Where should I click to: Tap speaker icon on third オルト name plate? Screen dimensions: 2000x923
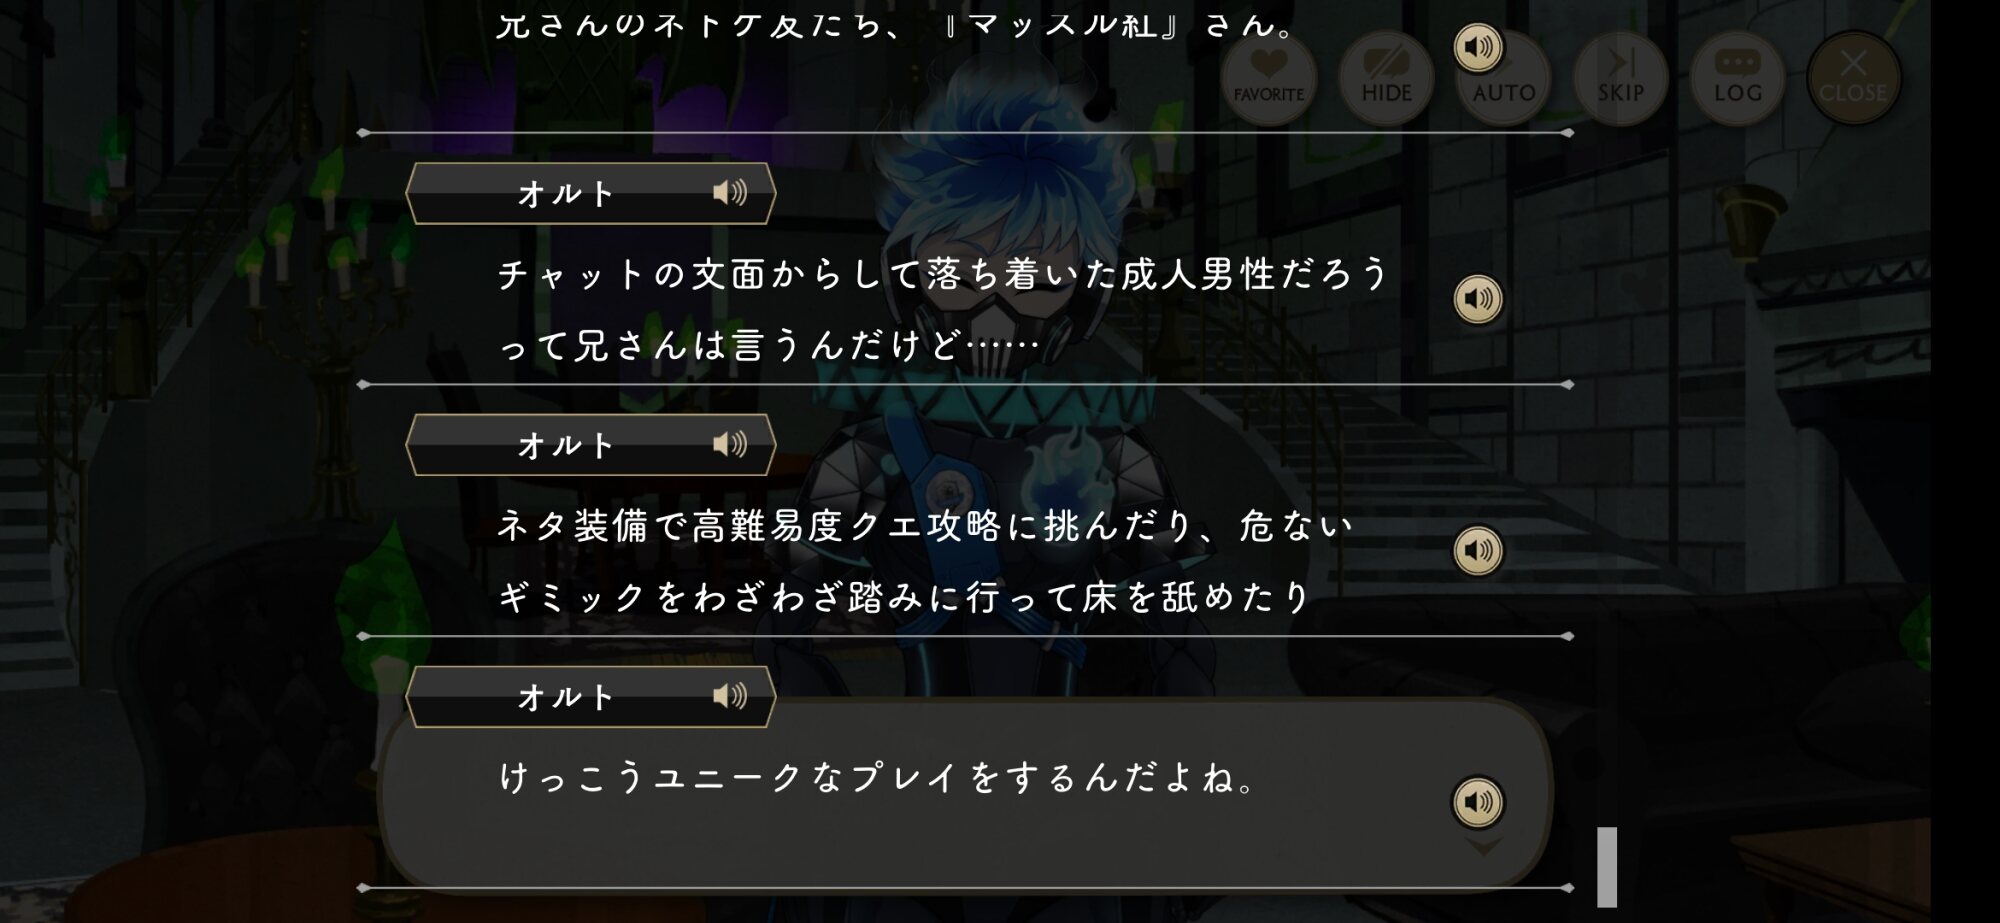pyautogui.click(x=730, y=696)
